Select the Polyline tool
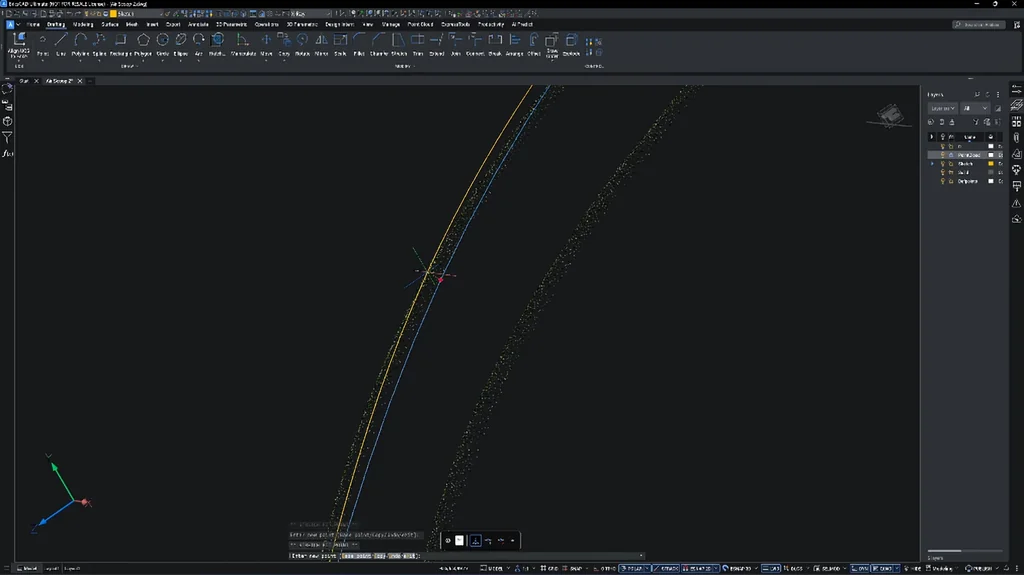Image resolution: width=1024 pixels, height=575 pixels. [x=80, y=44]
